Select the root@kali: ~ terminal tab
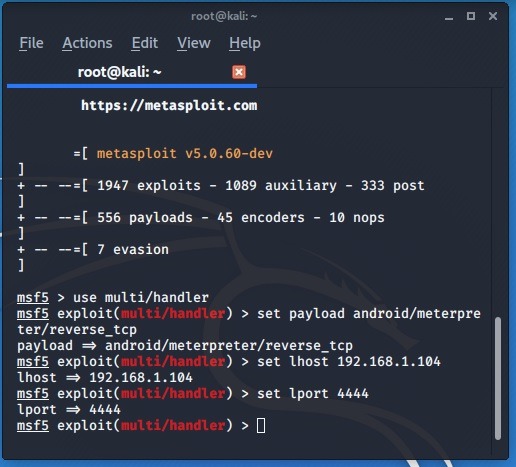 pos(132,72)
